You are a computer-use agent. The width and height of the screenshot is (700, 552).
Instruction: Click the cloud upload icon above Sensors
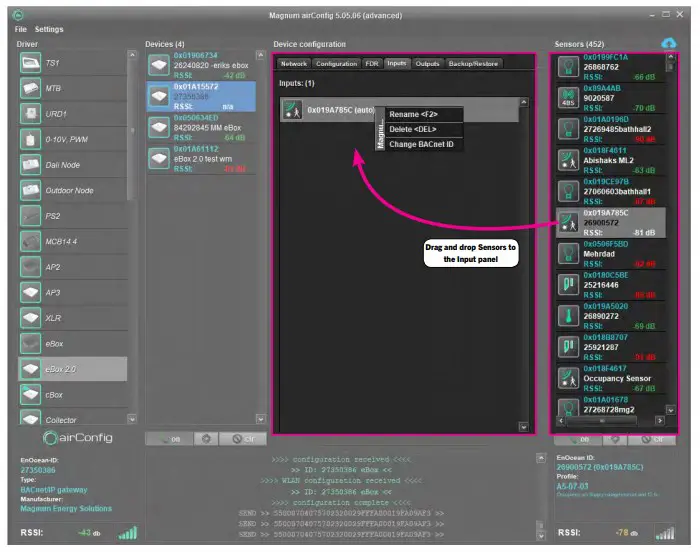pyautogui.click(x=669, y=43)
